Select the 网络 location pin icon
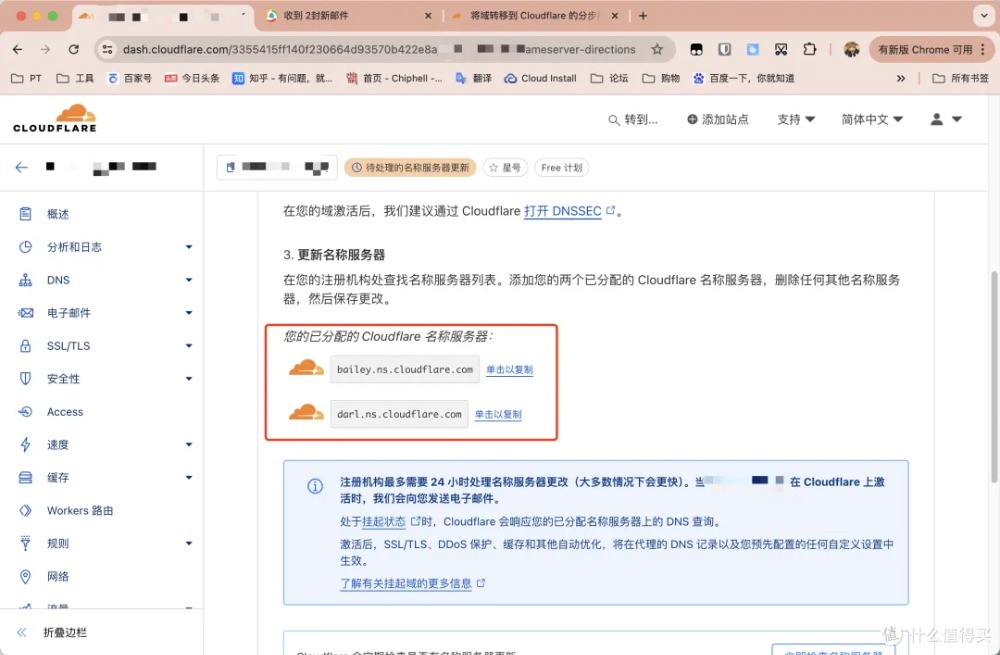Viewport: 1000px width, 655px height. 25,577
